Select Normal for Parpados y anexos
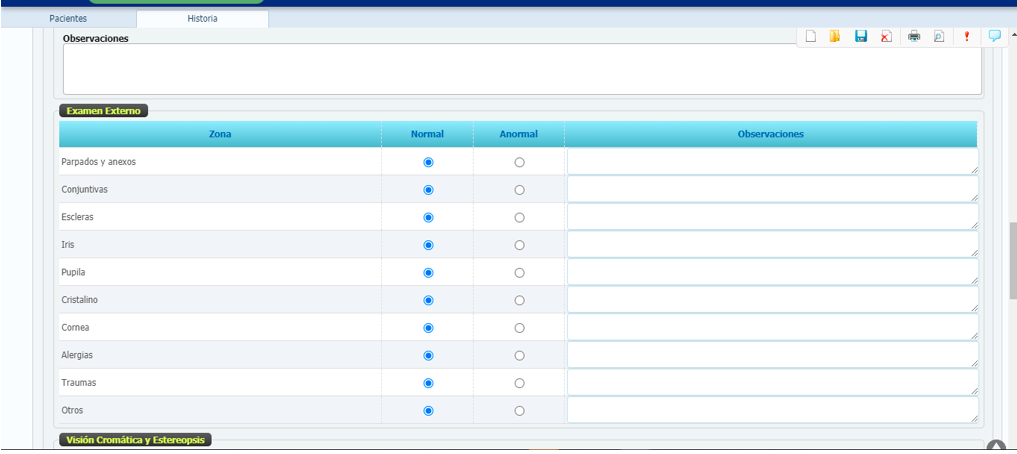 [429, 162]
